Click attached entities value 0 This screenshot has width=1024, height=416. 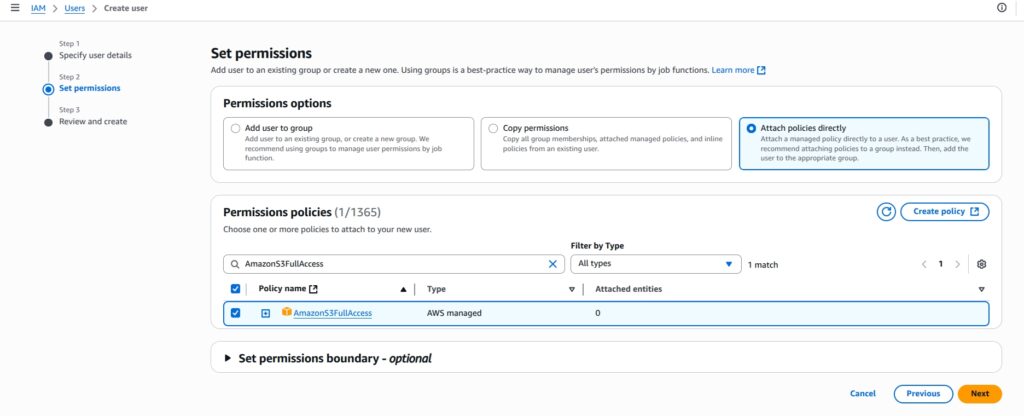click(x=598, y=313)
